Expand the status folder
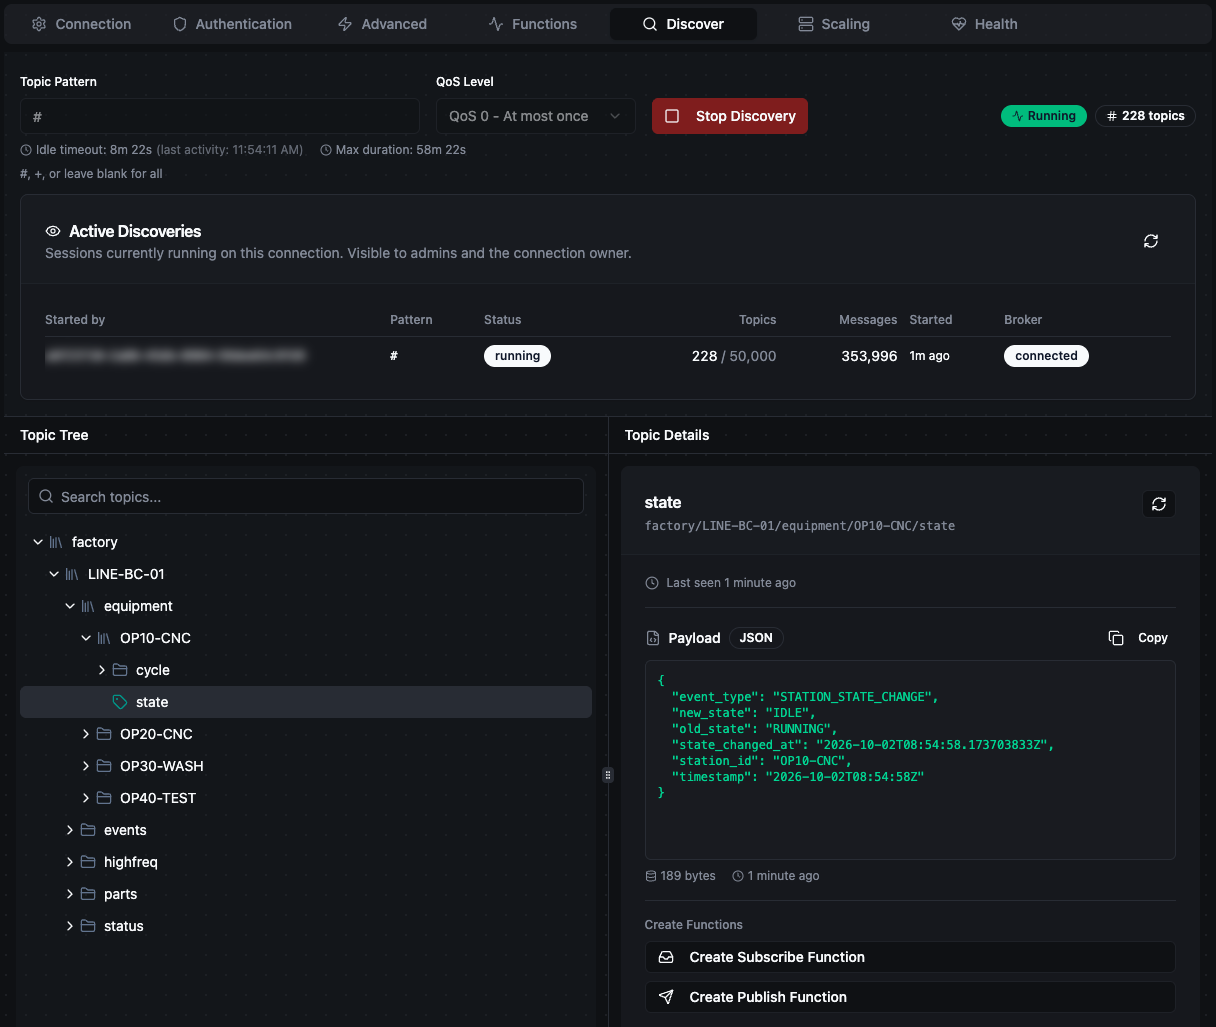Image resolution: width=1216 pixels, height=1027 pixels. [x=70, y=926]
